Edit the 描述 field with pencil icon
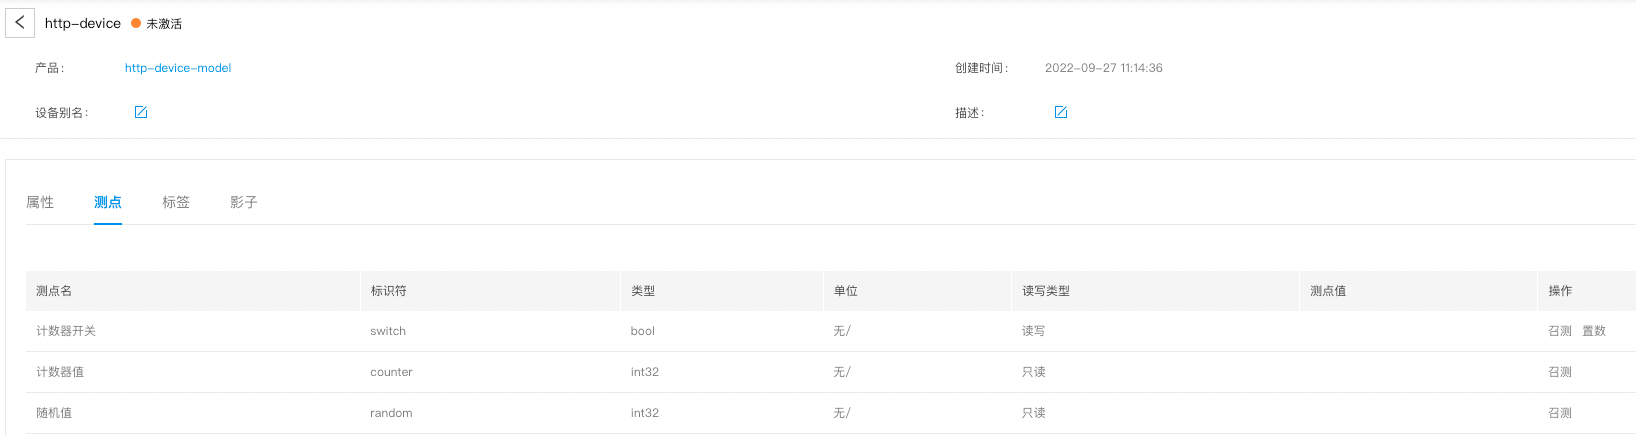Viewport: 1636px width, 436px height. pos(1061,112)
